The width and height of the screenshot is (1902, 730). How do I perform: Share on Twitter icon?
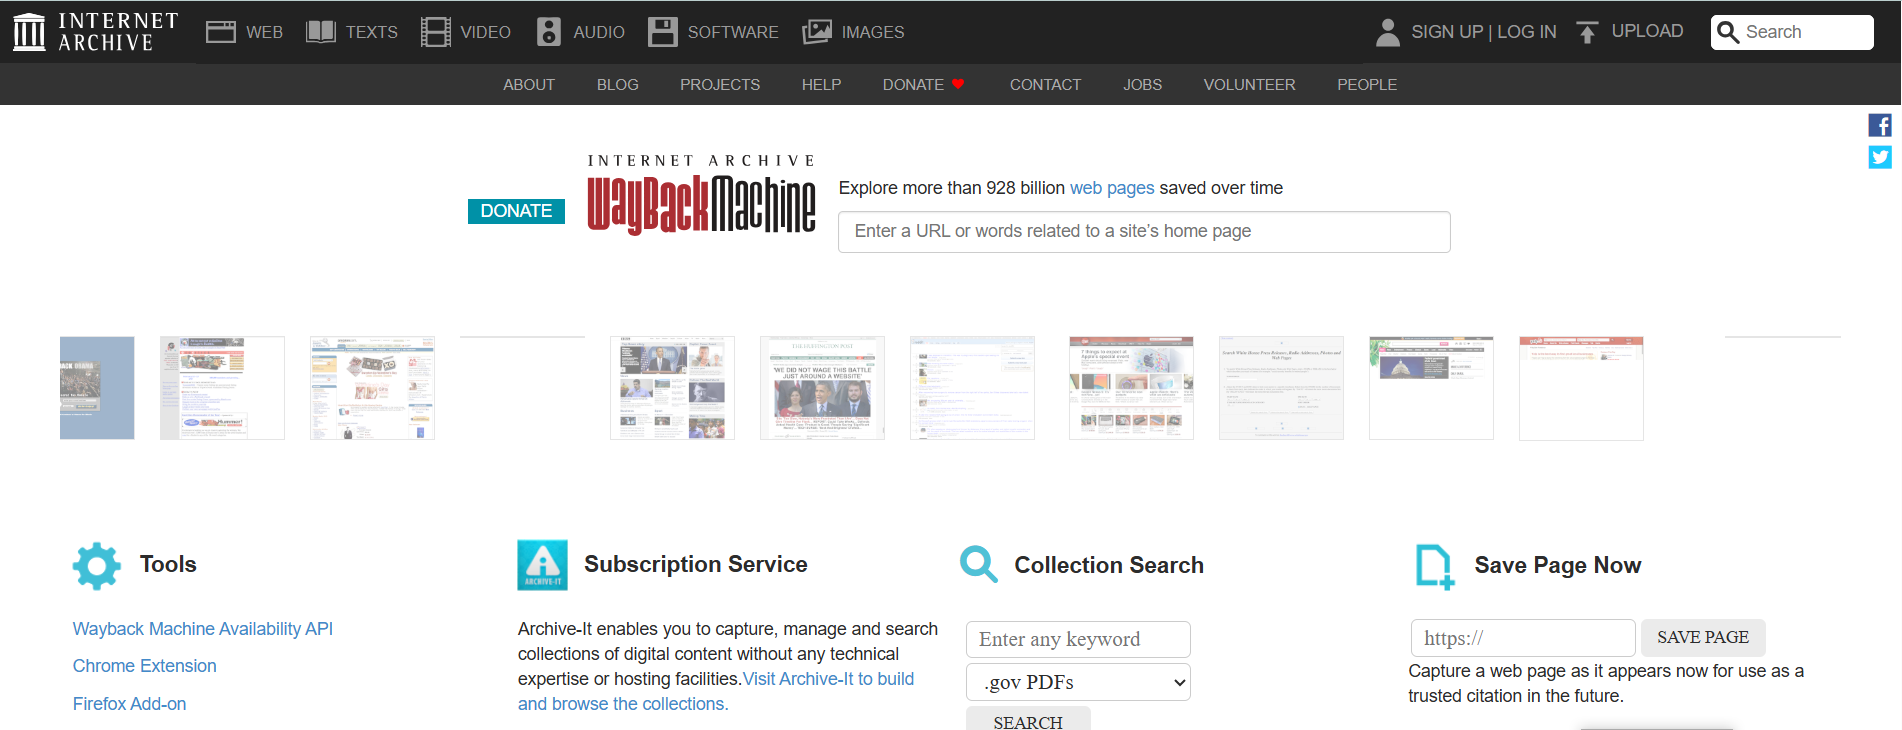[1880, 157]
